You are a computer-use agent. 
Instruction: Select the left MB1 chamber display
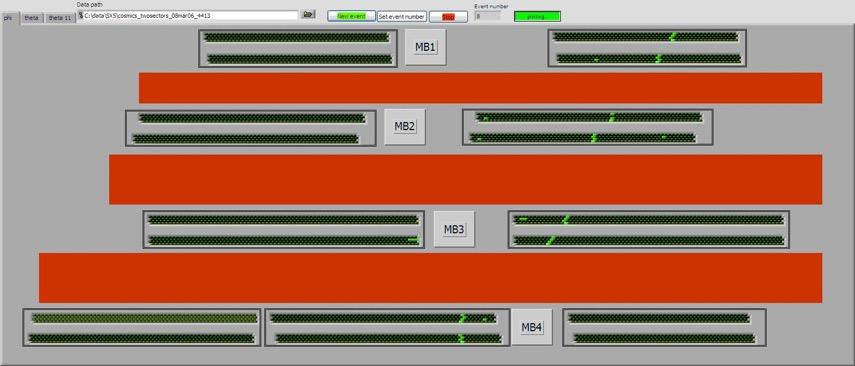point(298,49)
